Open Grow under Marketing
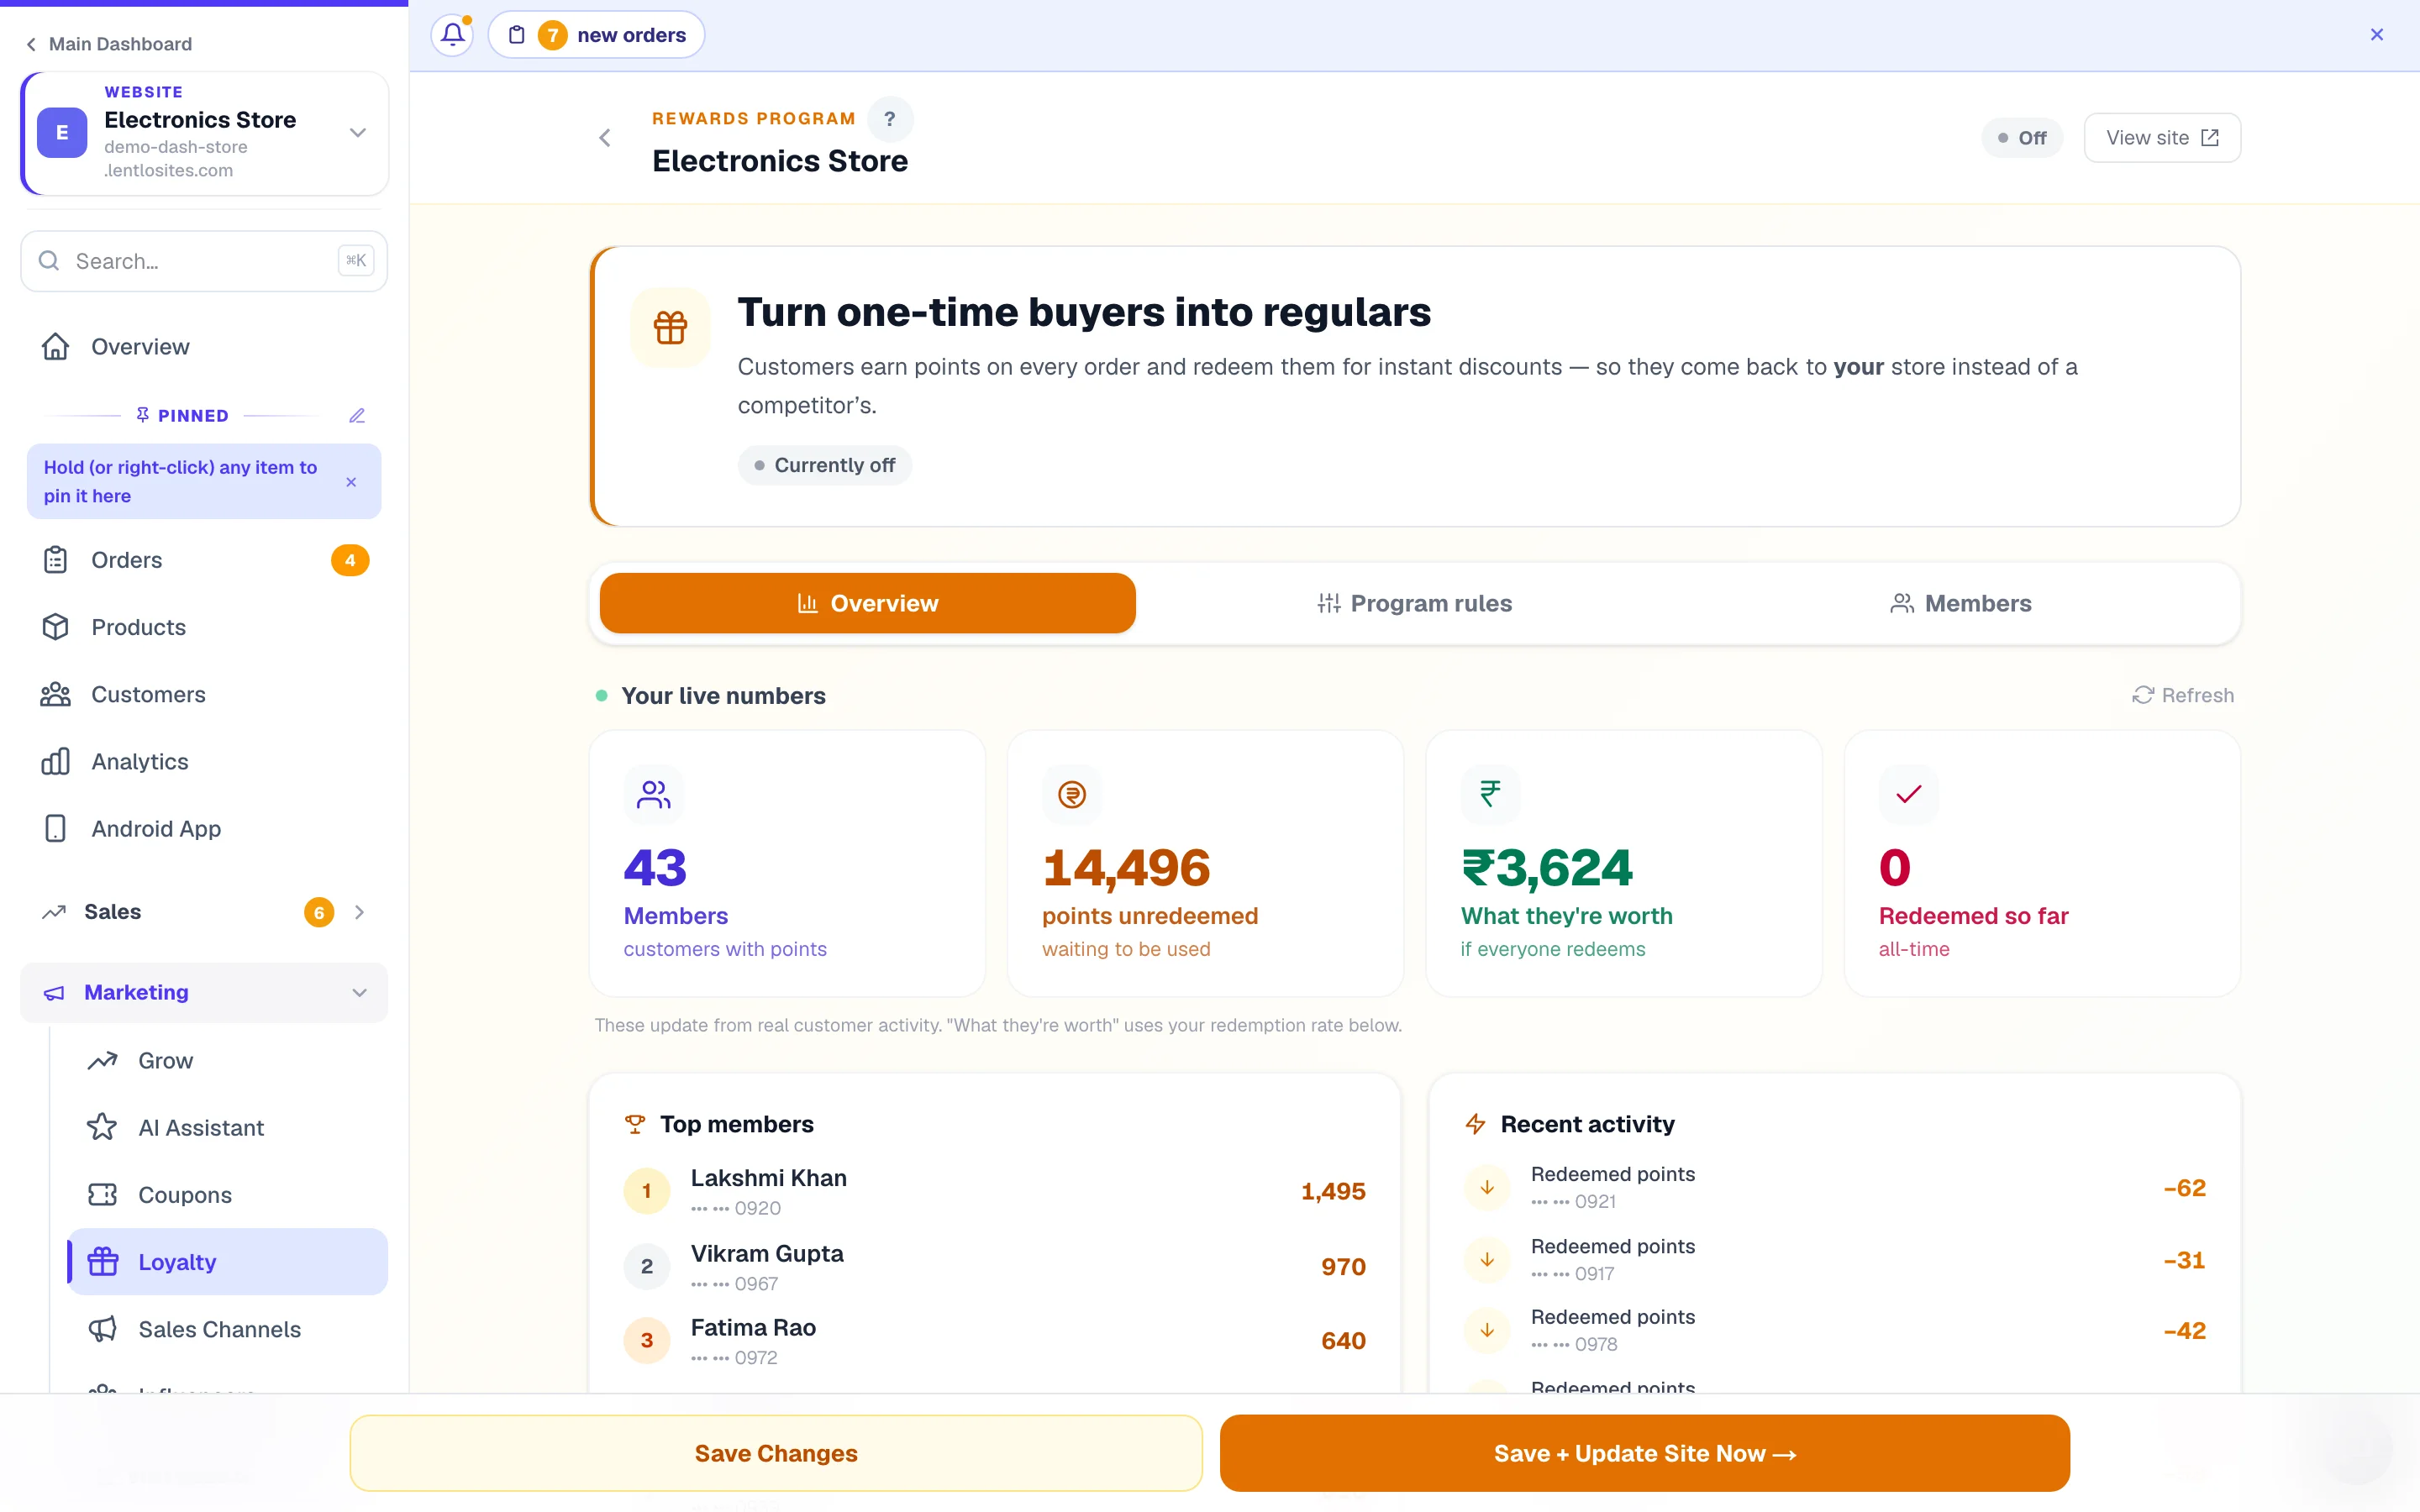This screenshot has height=1512, width=2420. click(228, 1060)
